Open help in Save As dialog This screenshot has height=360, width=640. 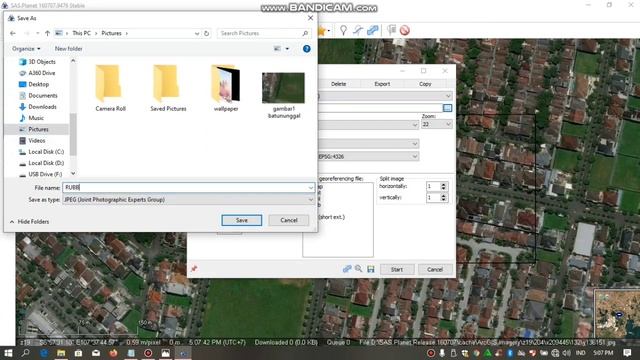click(x=307, y=49)
